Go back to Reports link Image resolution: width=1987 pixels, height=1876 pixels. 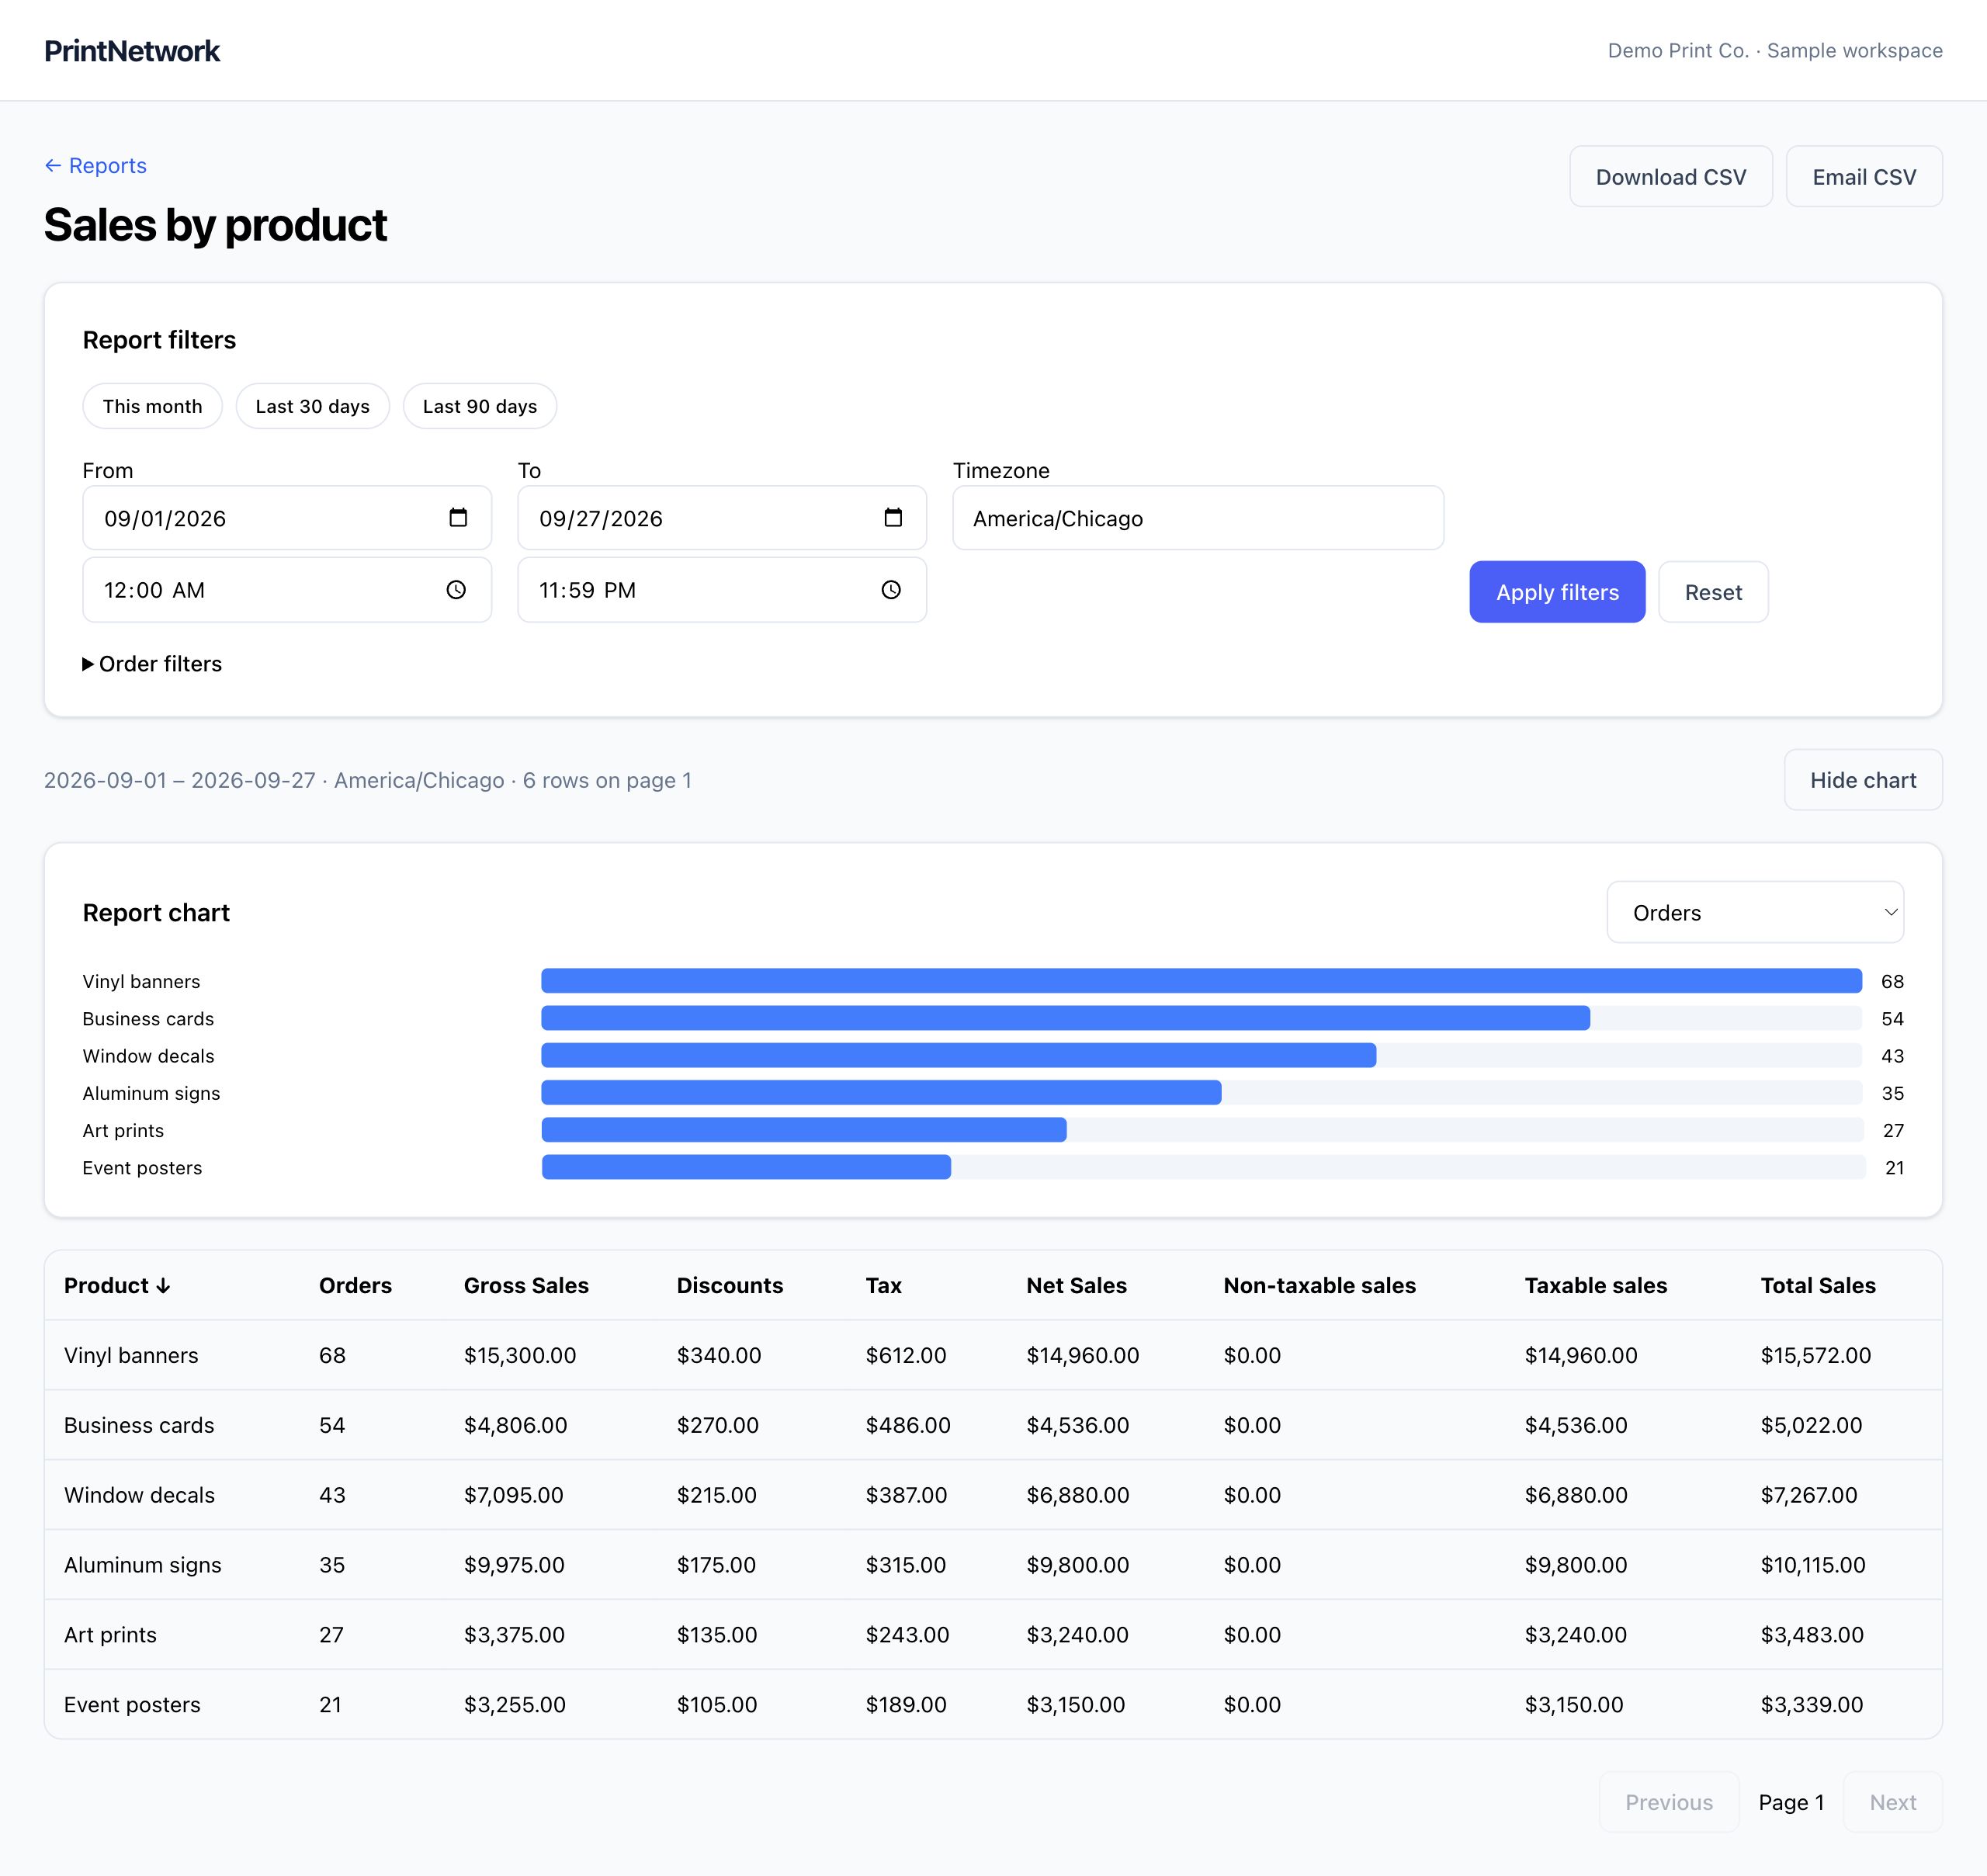tap(96, 166)
